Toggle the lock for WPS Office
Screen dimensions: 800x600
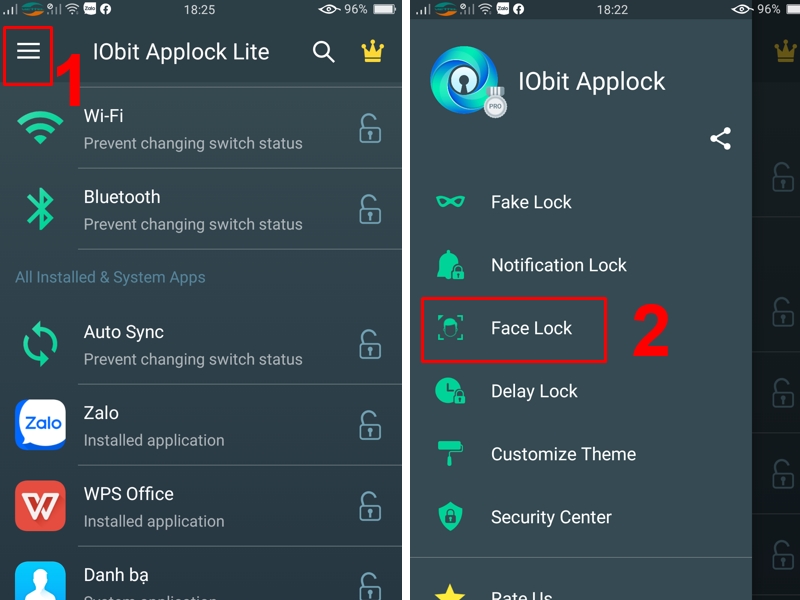point(370,506)
